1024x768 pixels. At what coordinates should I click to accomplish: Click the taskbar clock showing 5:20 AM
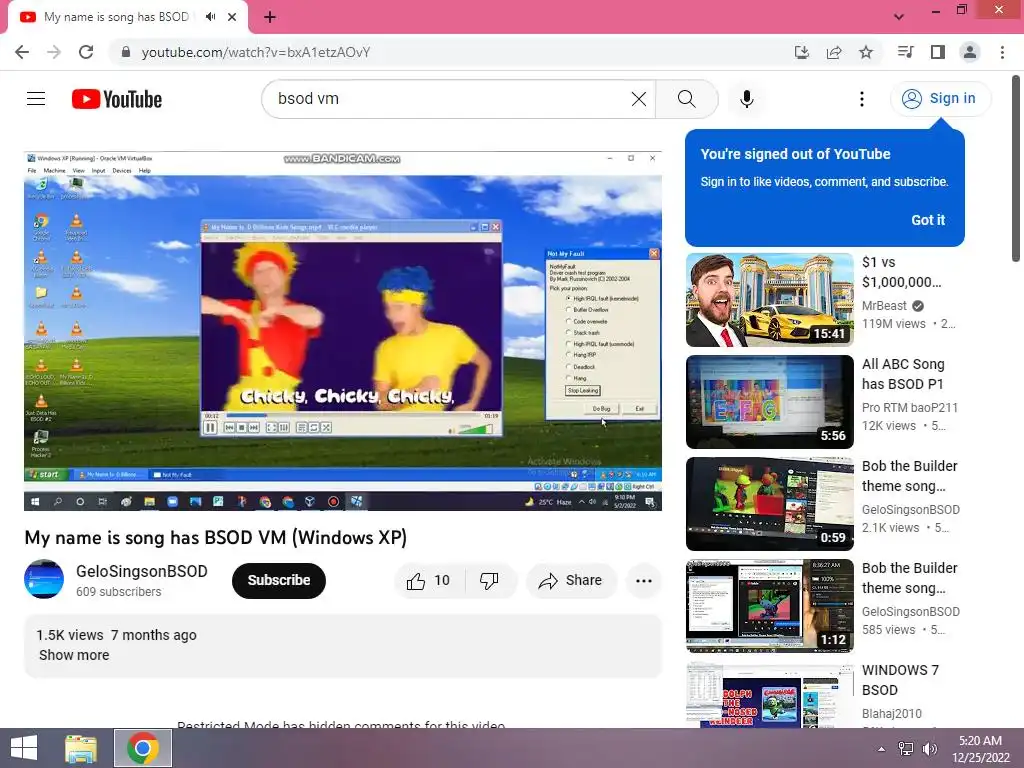click(980, 749)
